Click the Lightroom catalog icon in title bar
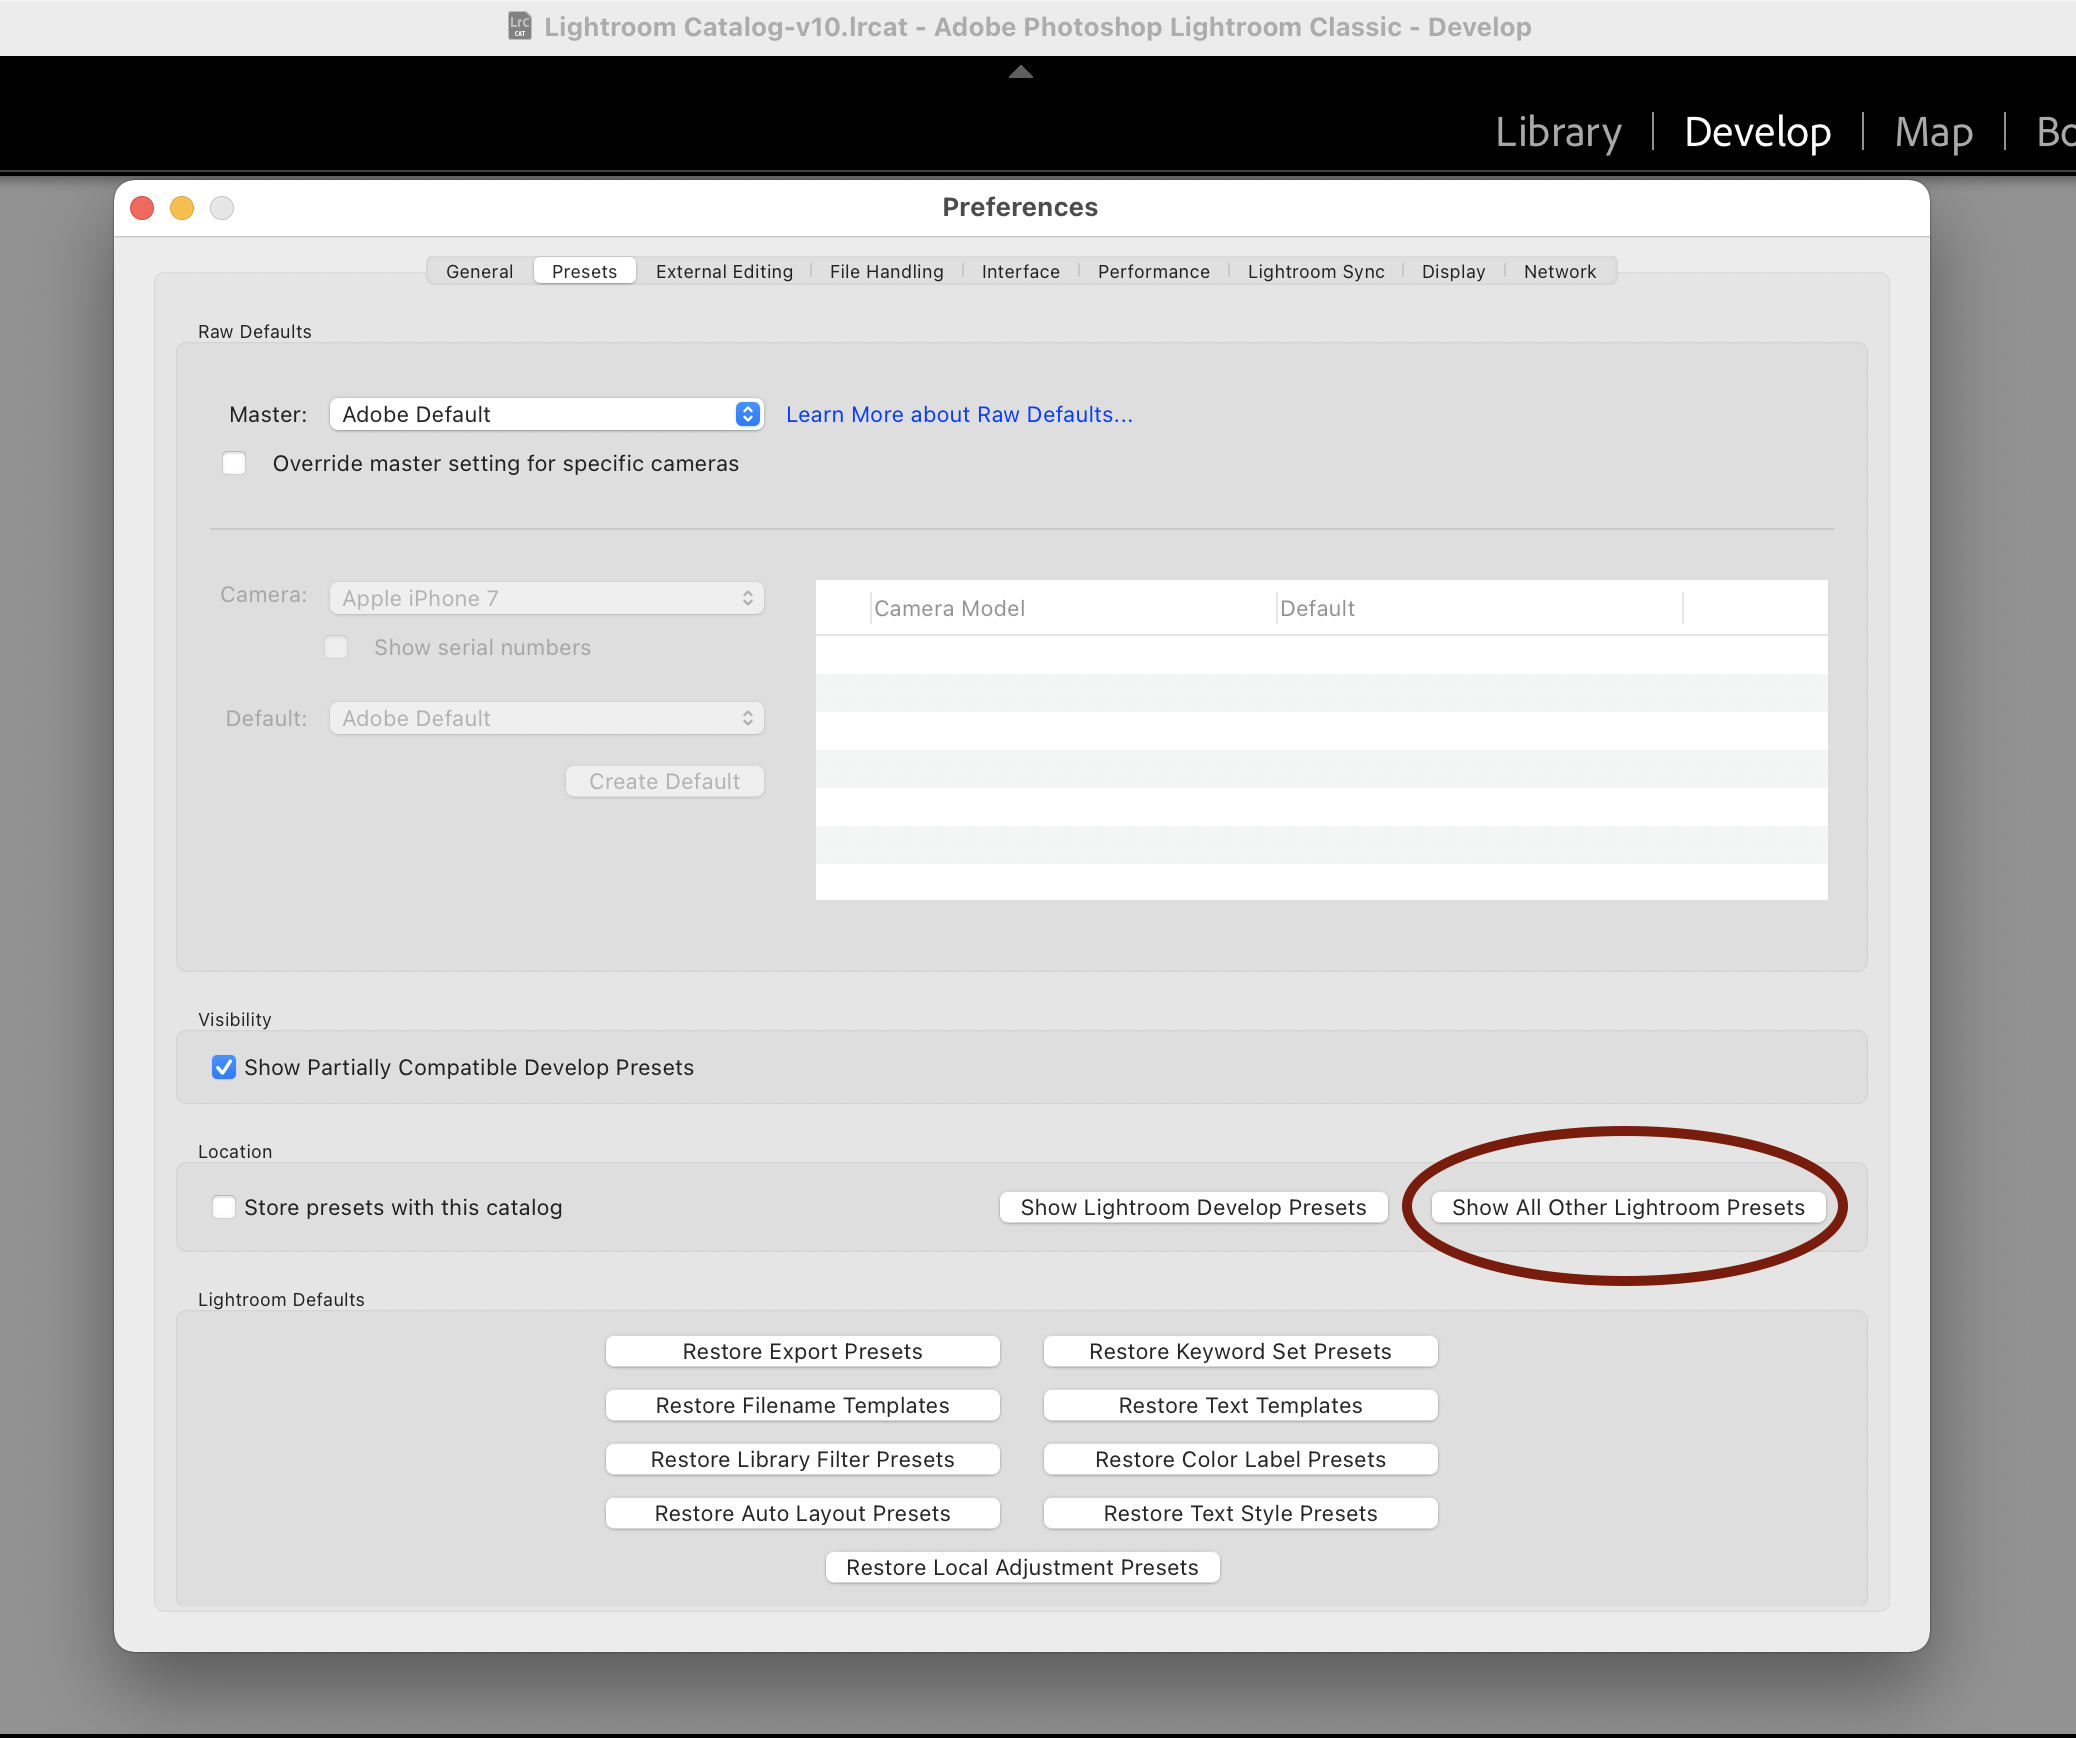This screenshot has height=1738, width=2076. coord(519,26)
